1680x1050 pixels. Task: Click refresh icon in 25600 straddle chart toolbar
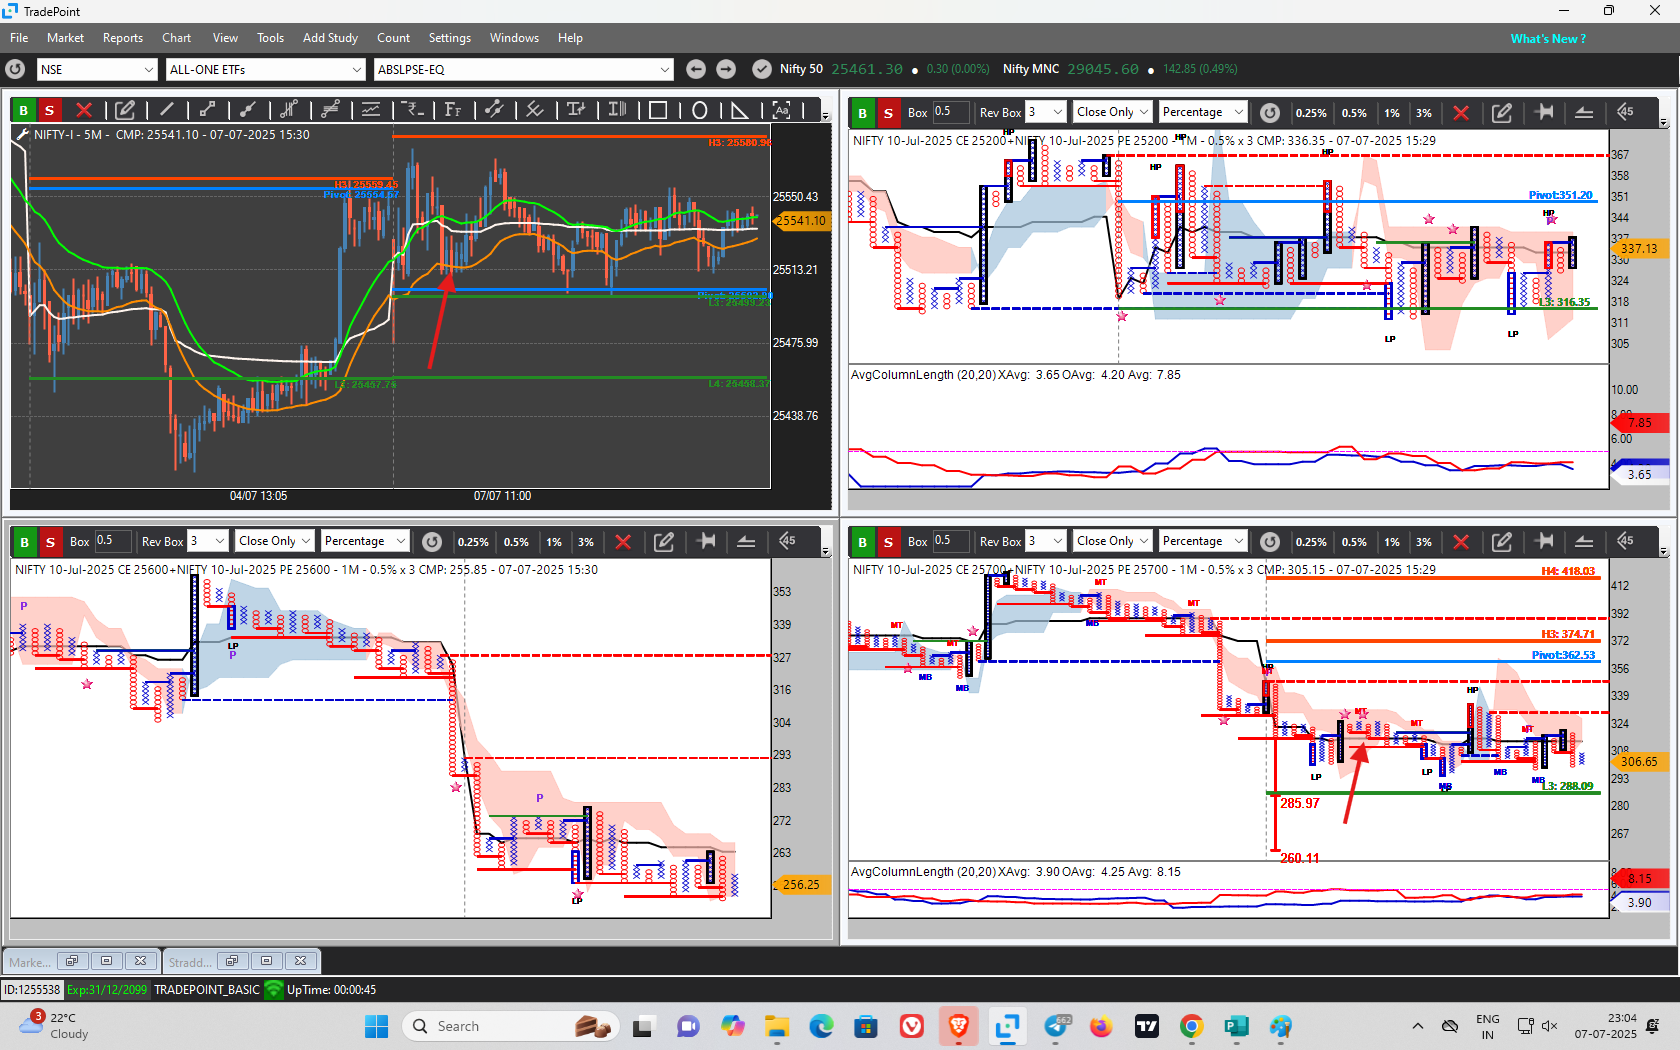click(x=431, y=541)
